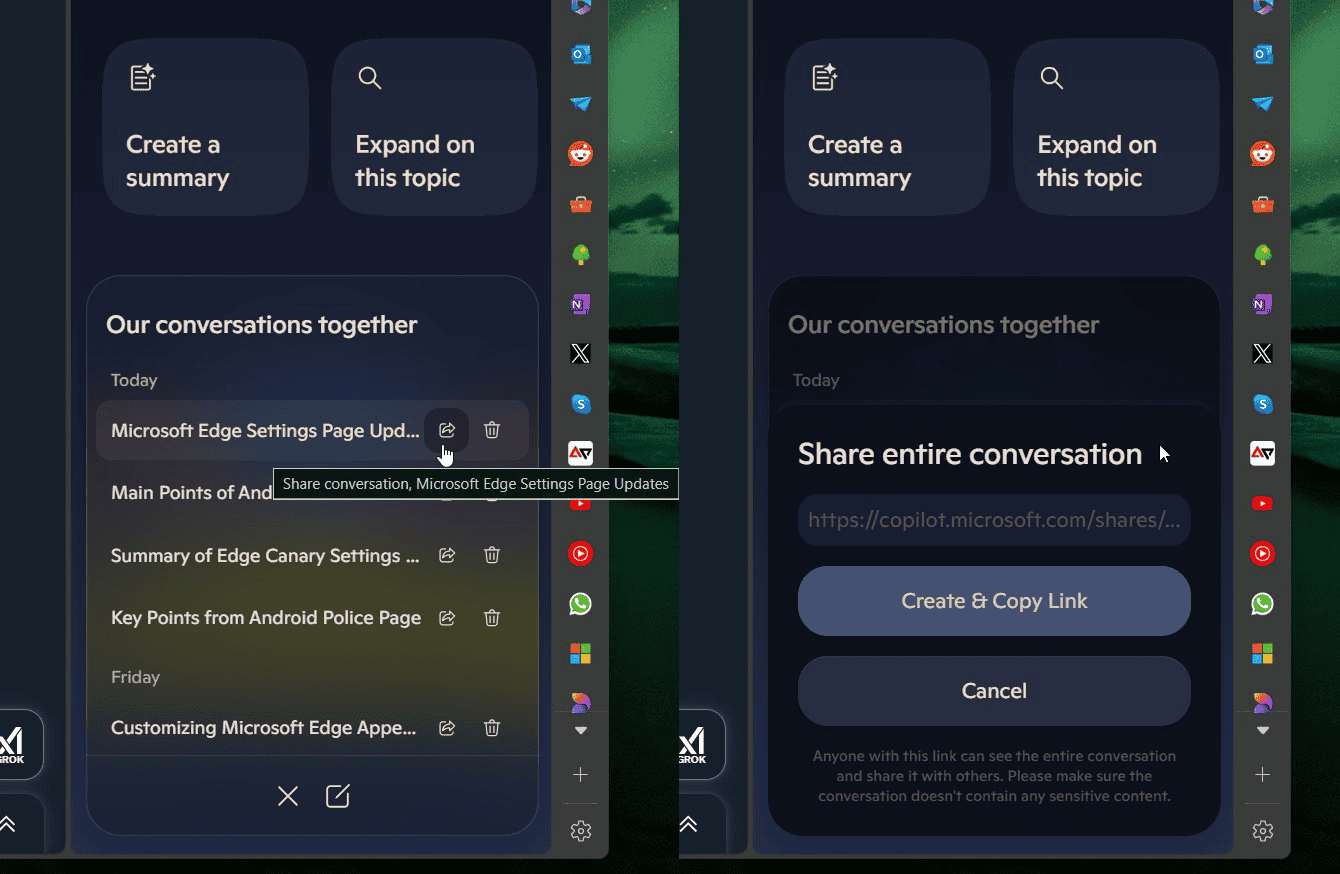Open Telegram in the sidebar beside the conversation list

581,104
